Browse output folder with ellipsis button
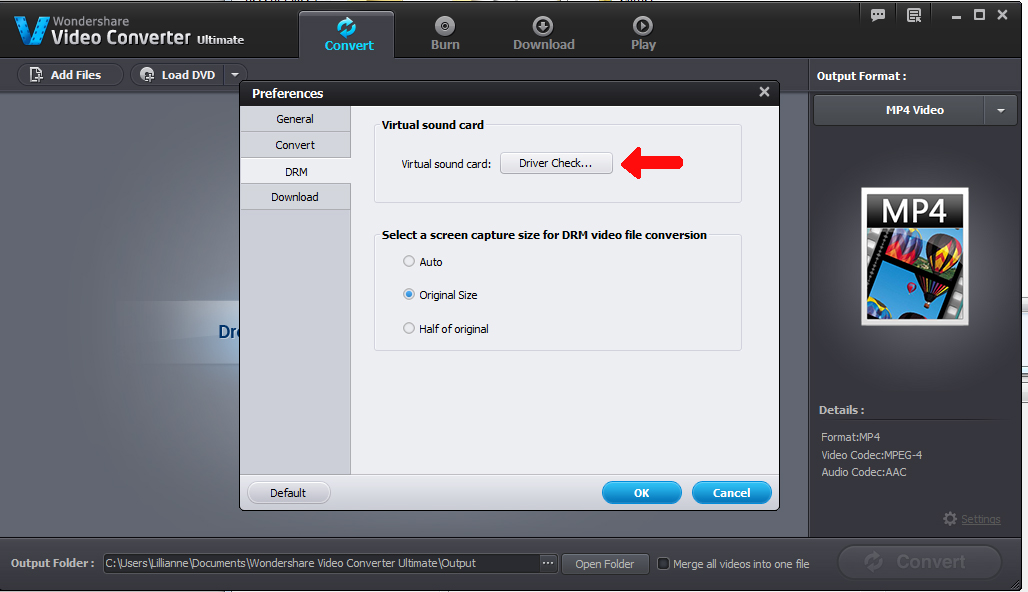The height and width of the screenshot is (592, 1028). point(548,563)
